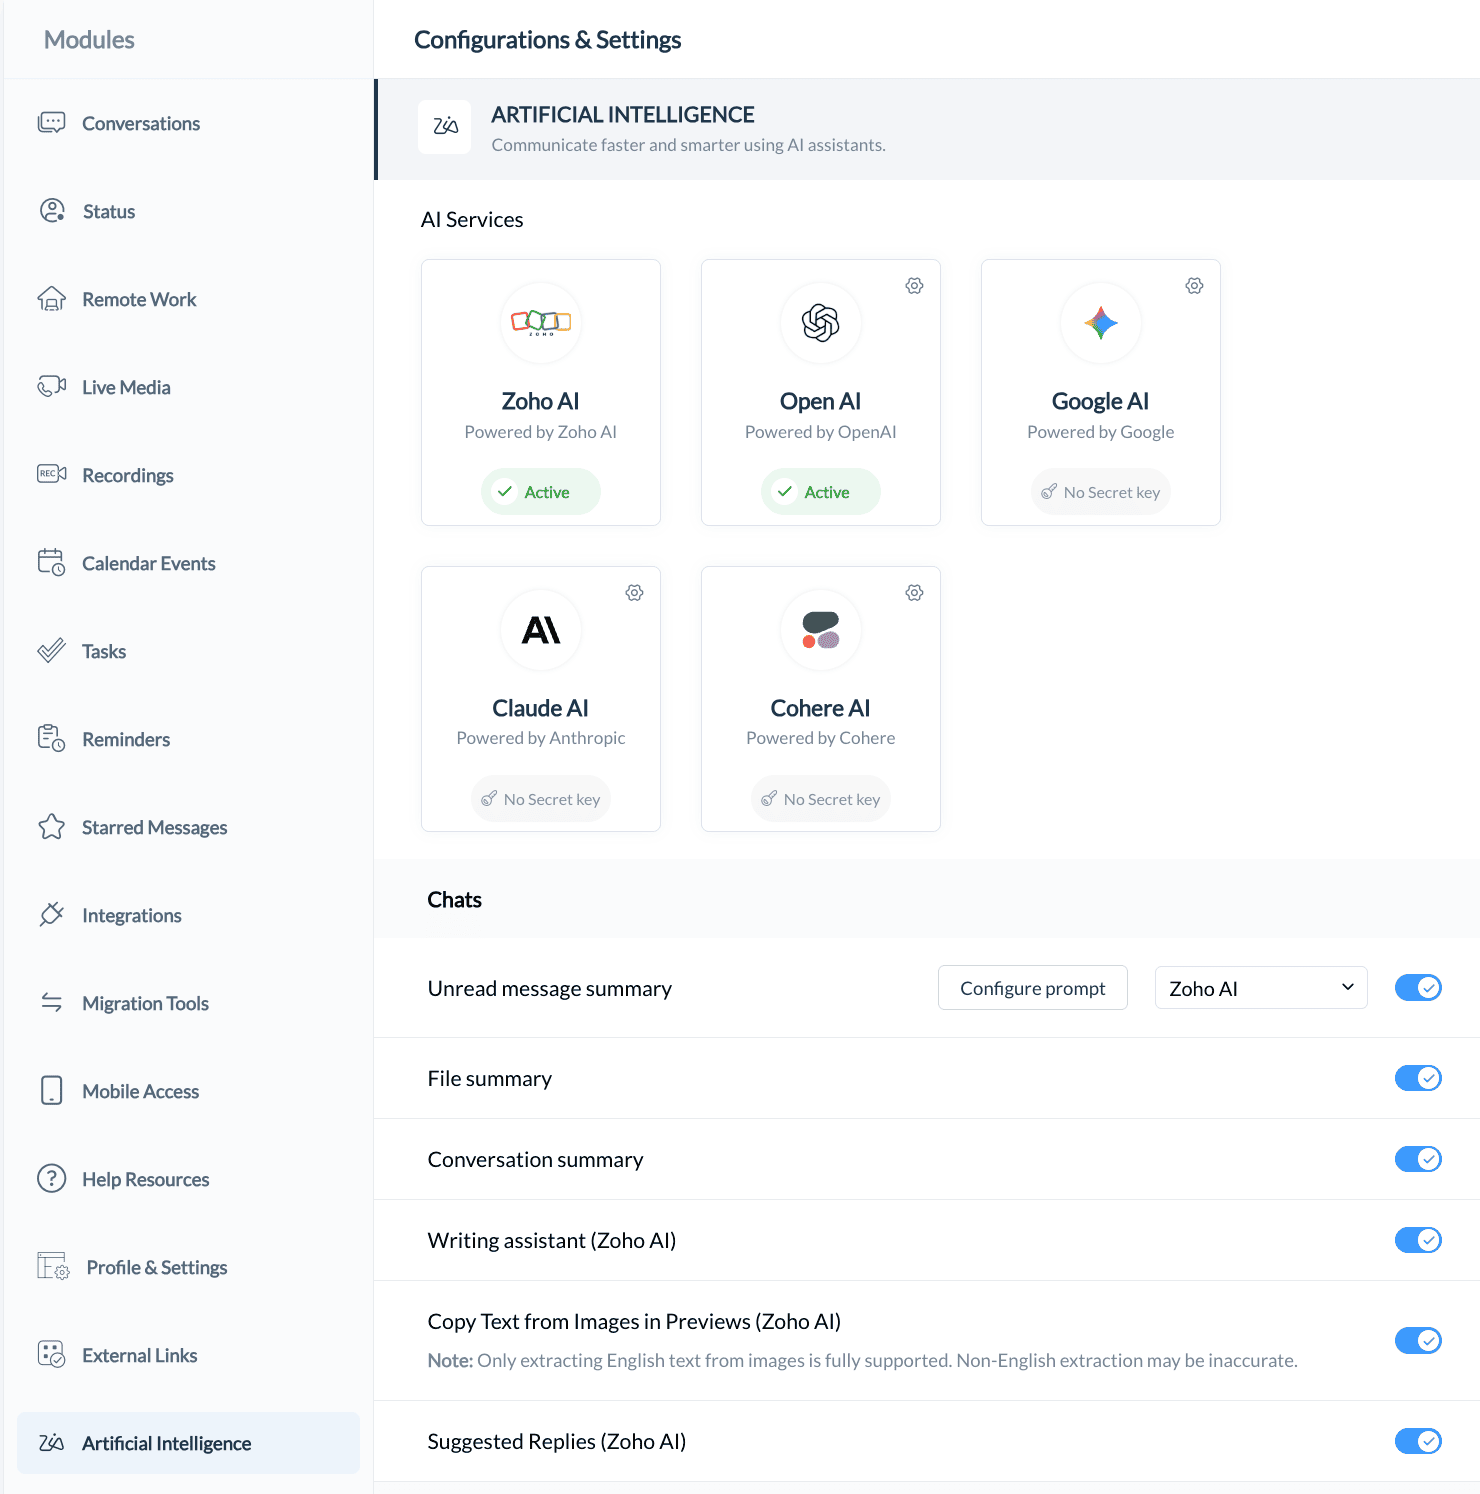This screenshot has height=1494, width=1480.
Task: Open Recordings from the modules list
Action: tap(188, 475)
